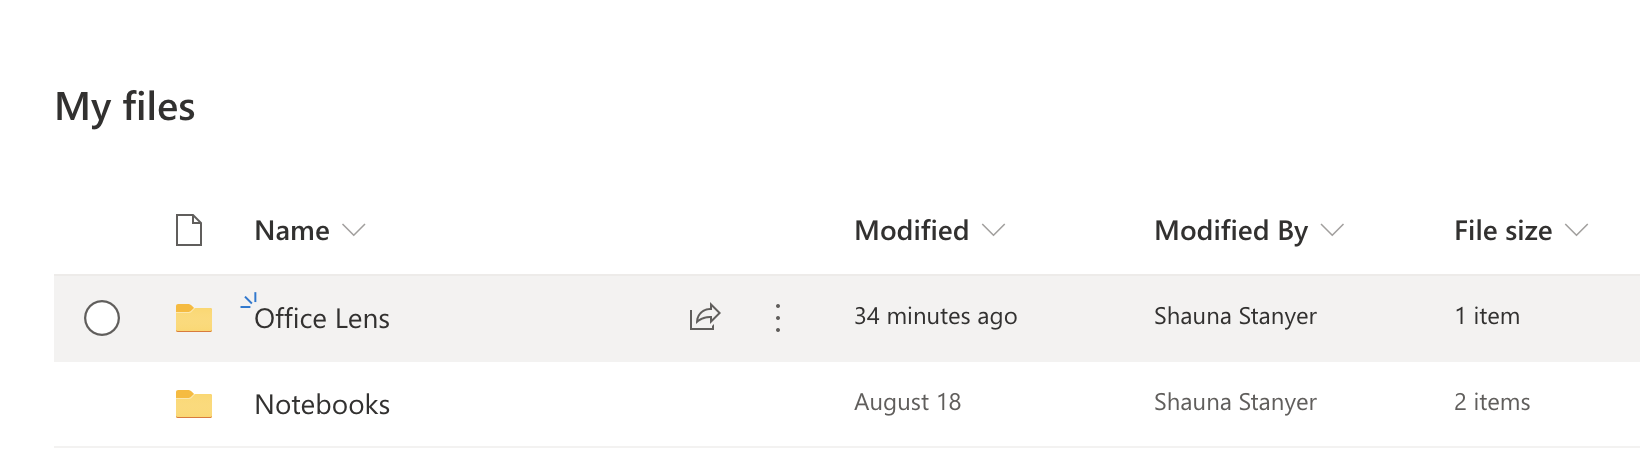Click the Office Lens folder icon
This screenshot has height=452, width=1640.
(194, 318)
